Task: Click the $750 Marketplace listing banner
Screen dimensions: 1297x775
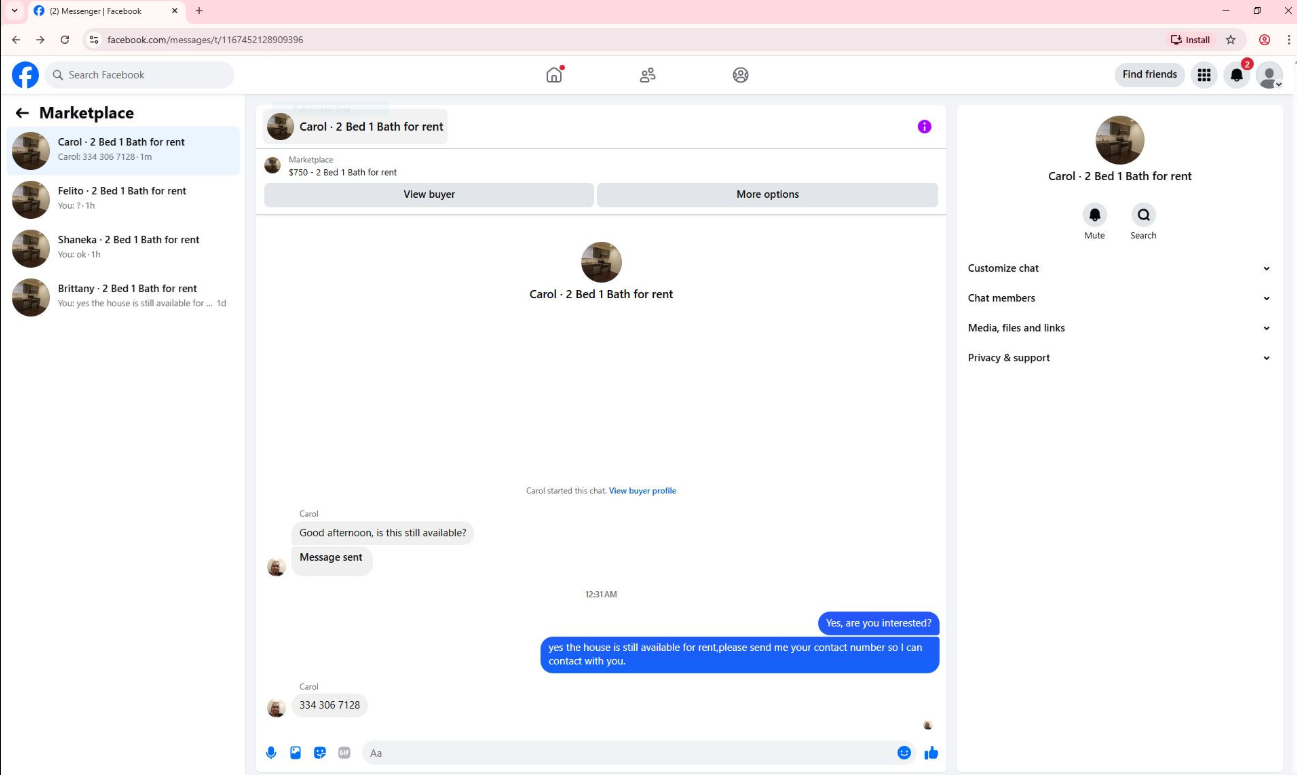Action: point(601,166)
